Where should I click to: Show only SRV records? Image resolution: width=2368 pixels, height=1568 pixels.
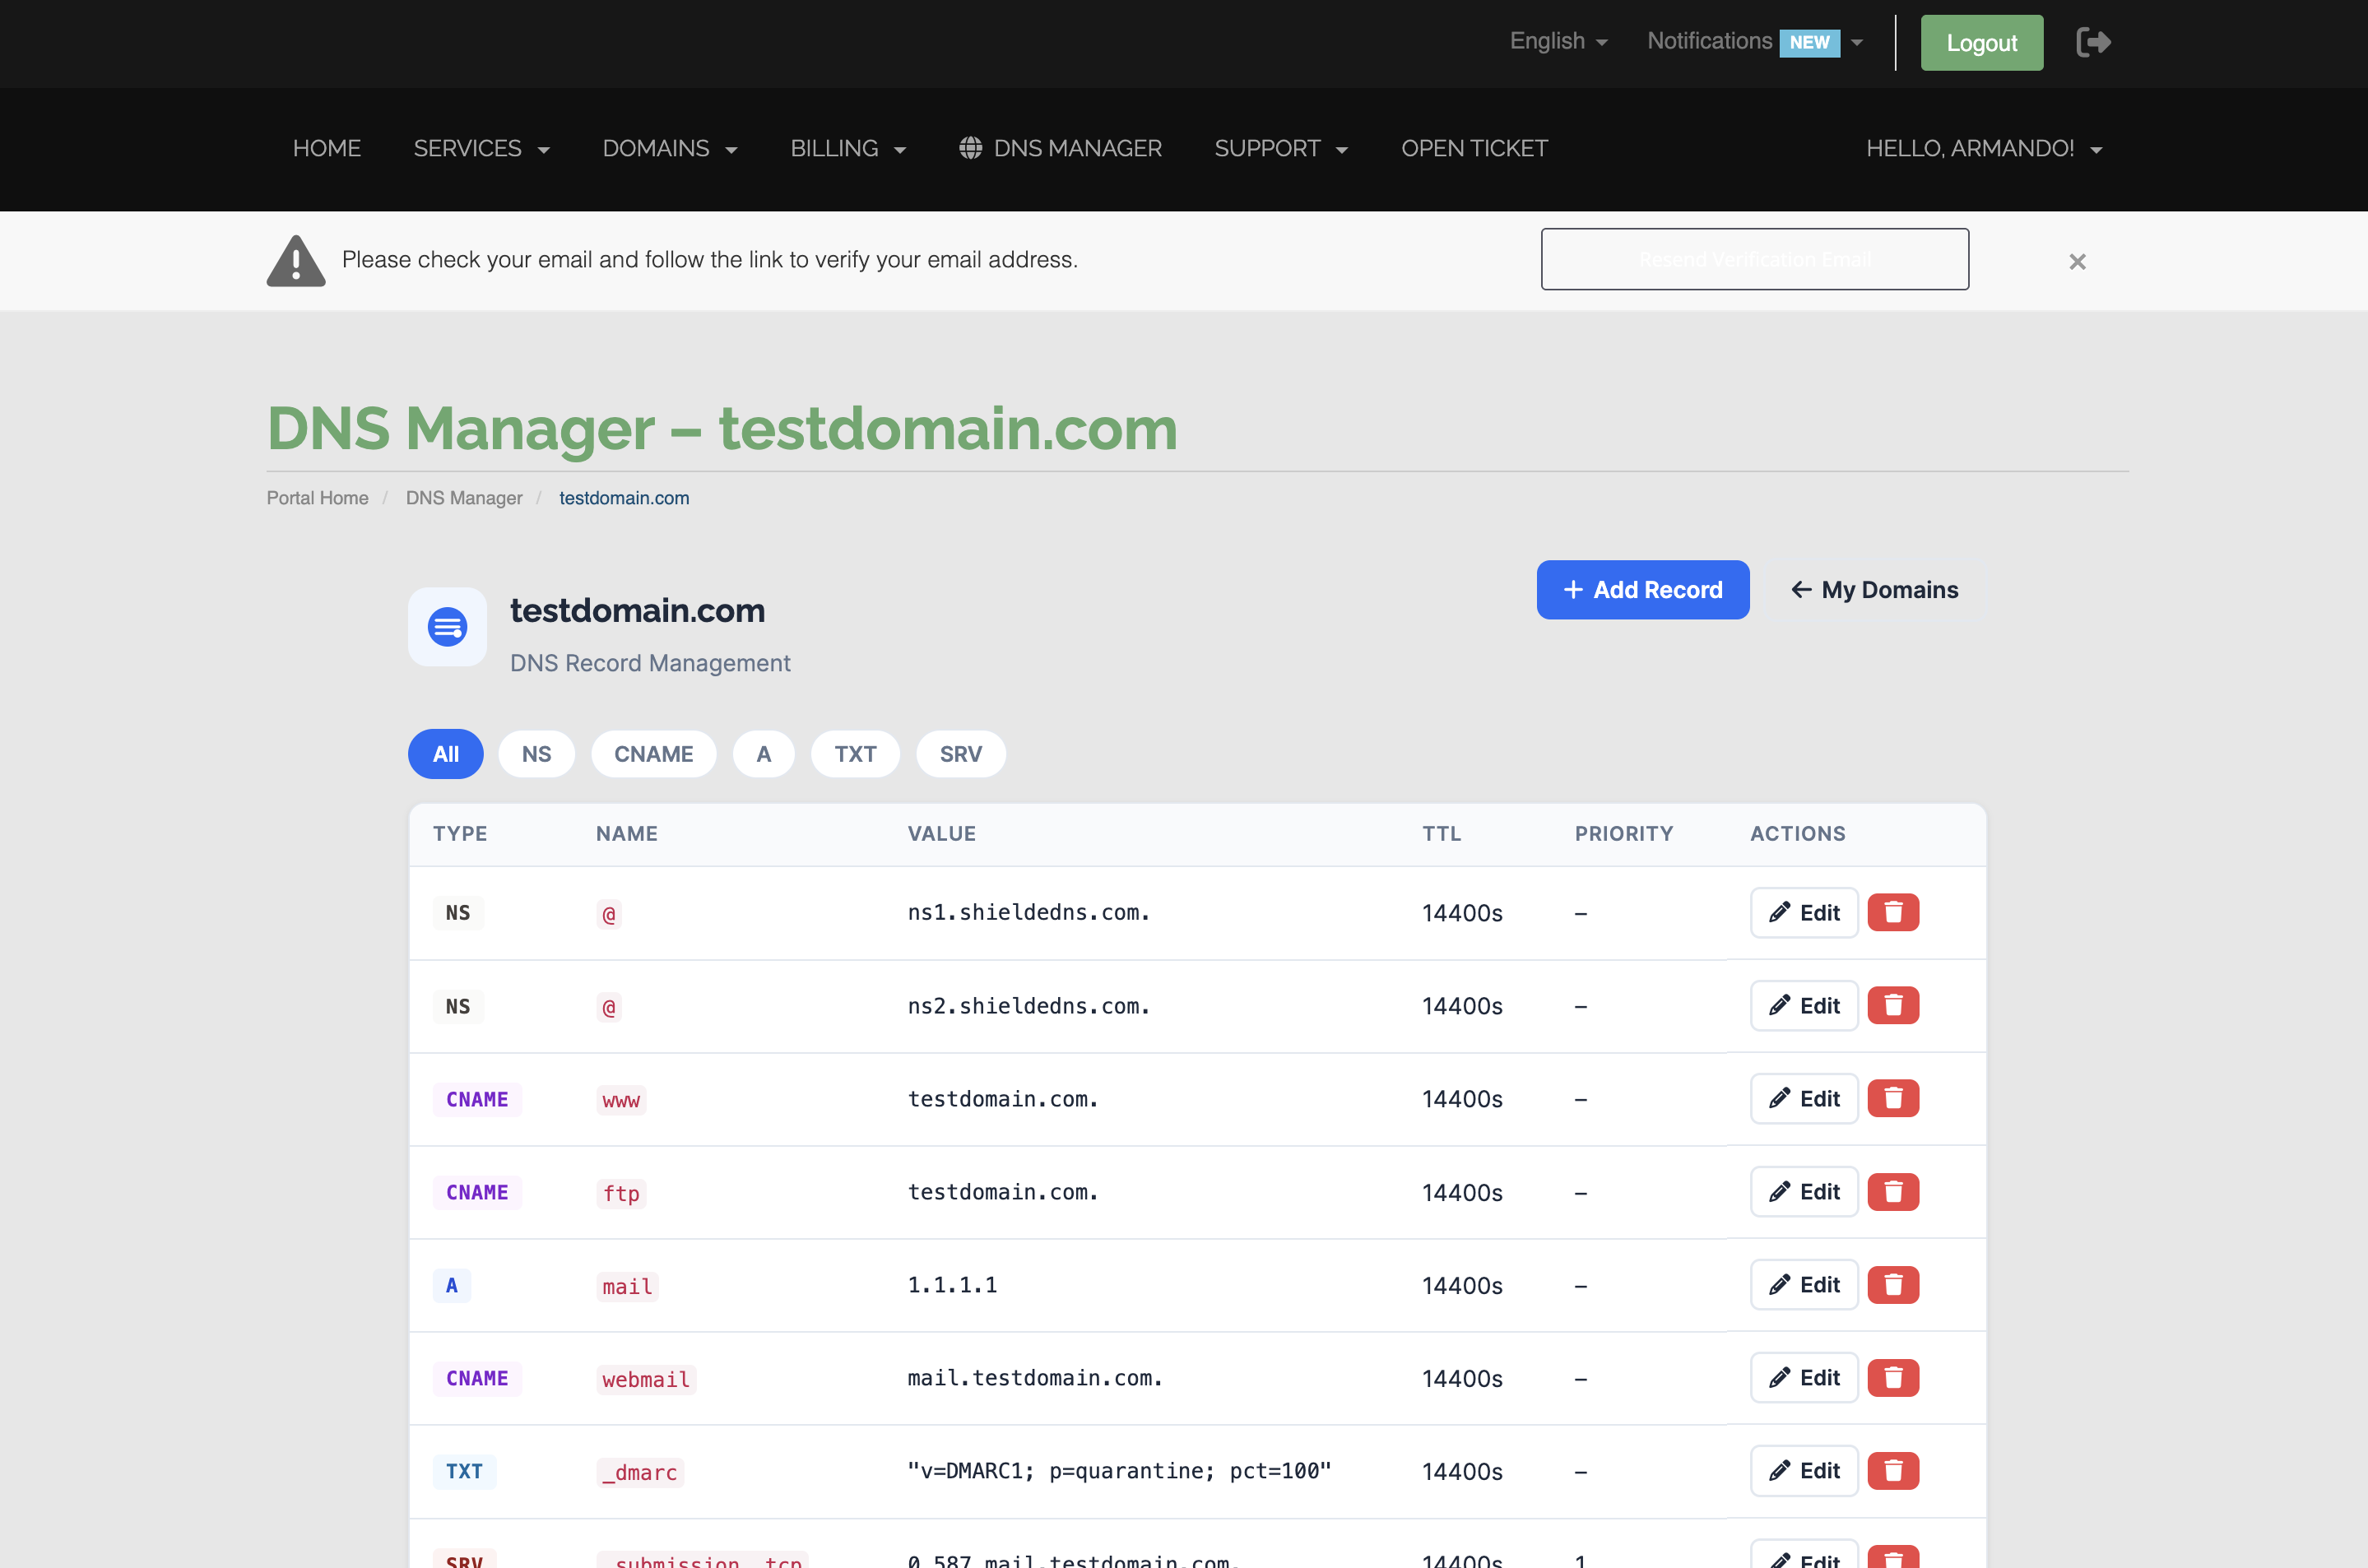960,754
